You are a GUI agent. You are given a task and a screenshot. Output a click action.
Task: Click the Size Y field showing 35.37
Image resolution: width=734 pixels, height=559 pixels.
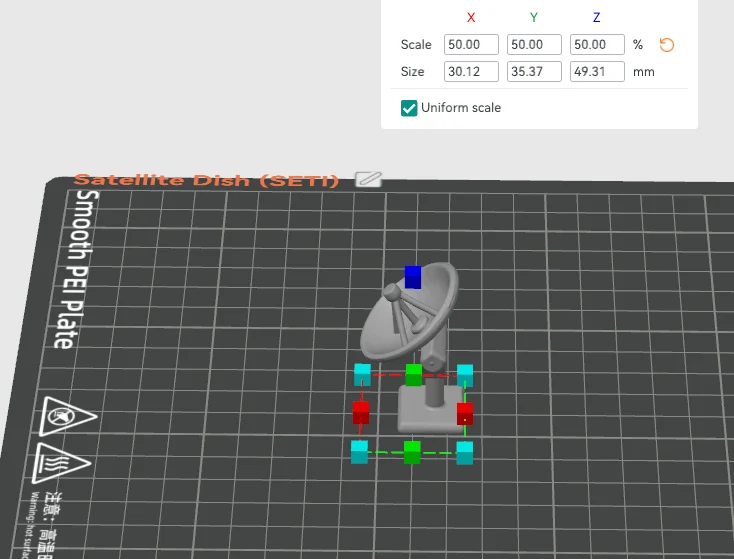pyautogui.click(x=534, y=72)
